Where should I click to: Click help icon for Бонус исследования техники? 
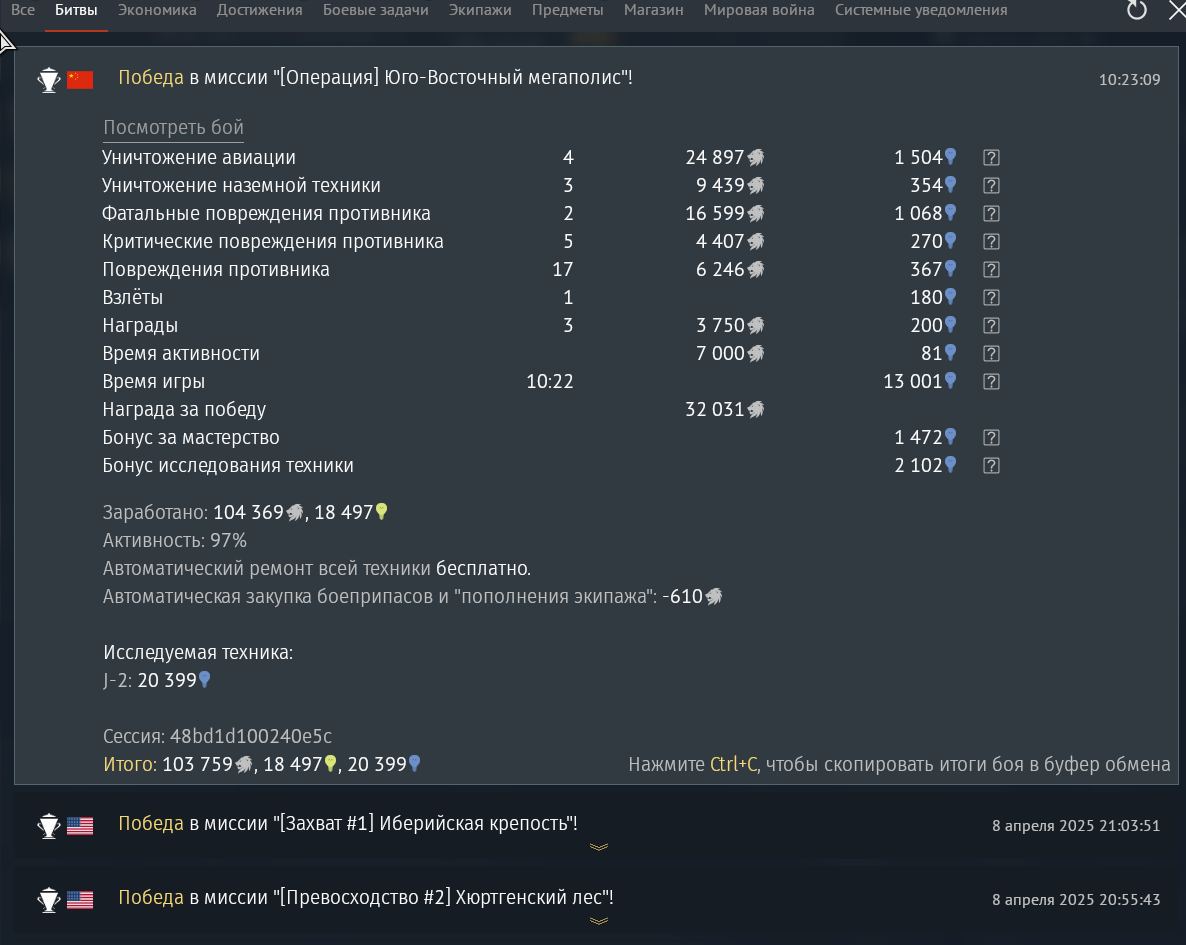click(x=991, y=465)
